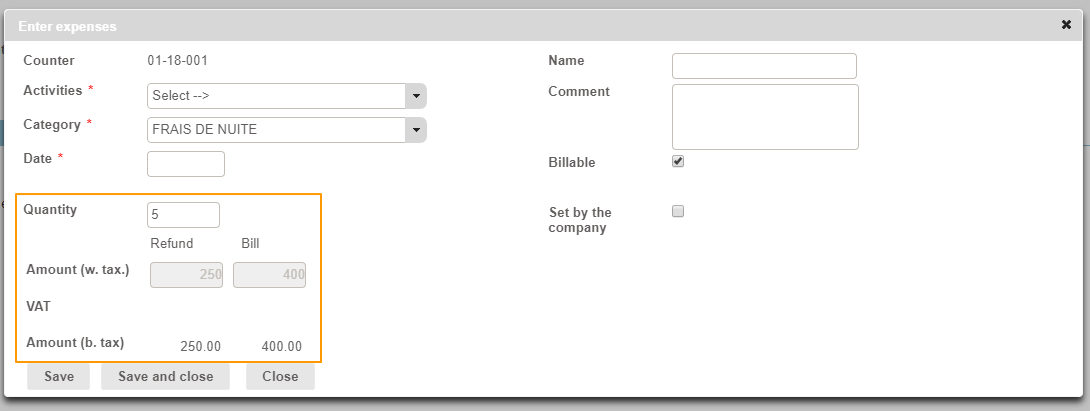The height and width of the screenshot is (411, 1090).
Task: Click the 250.00 refund amount before tax
Action: pos(200,347)
